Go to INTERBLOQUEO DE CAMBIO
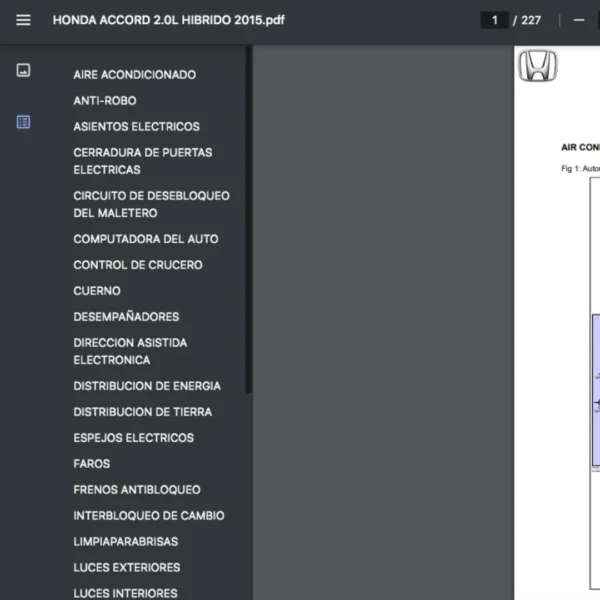 149,516
